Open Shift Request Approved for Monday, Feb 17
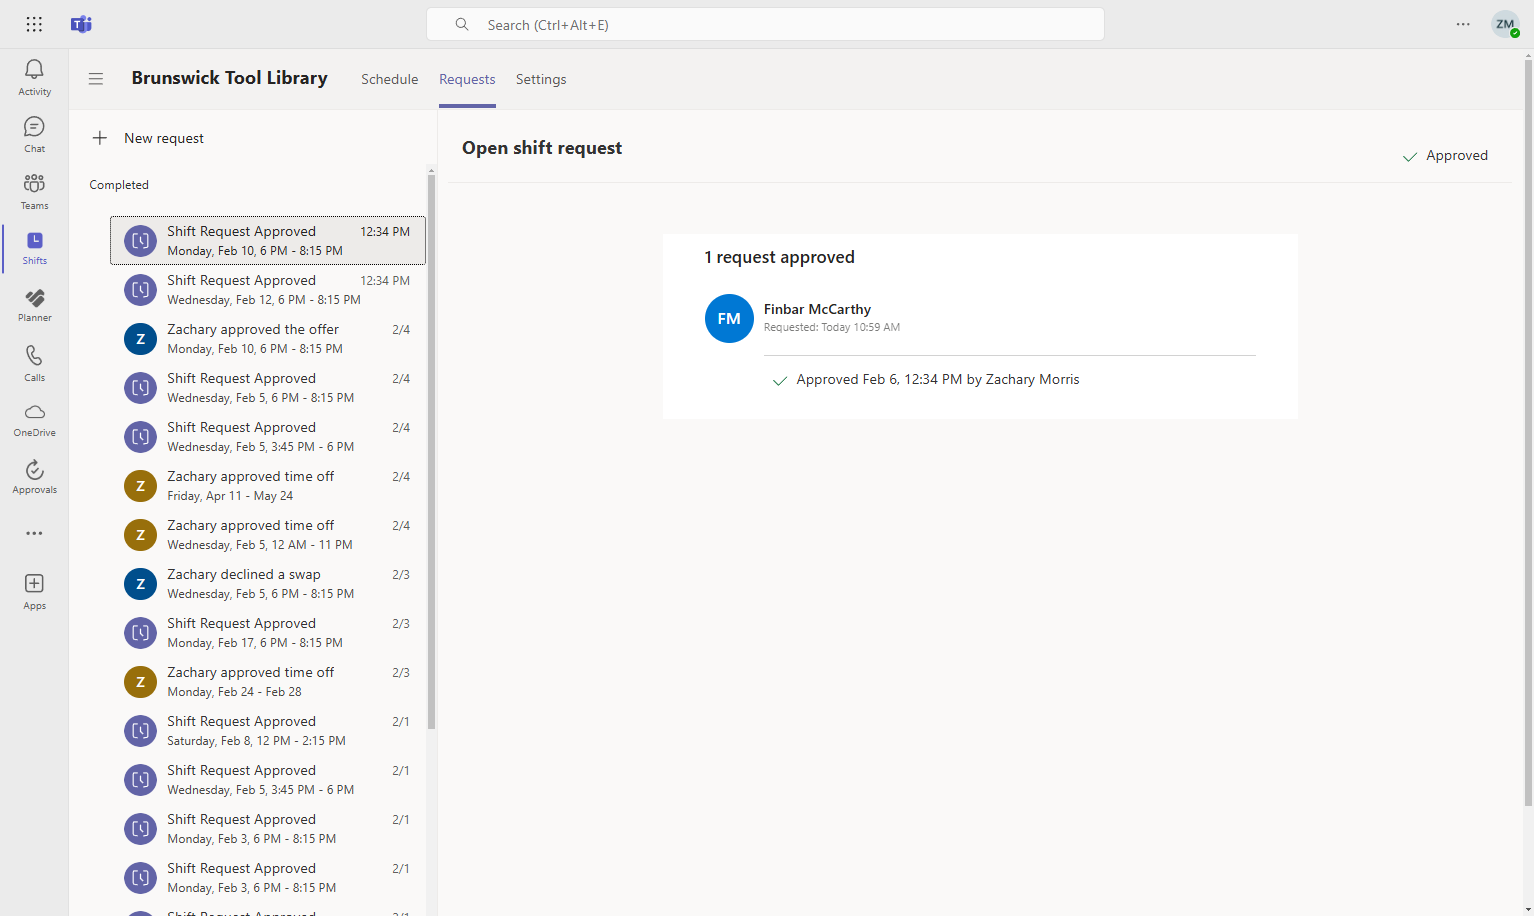Image resolution: width=1534 pixels, height=916 pixels. 268,632
